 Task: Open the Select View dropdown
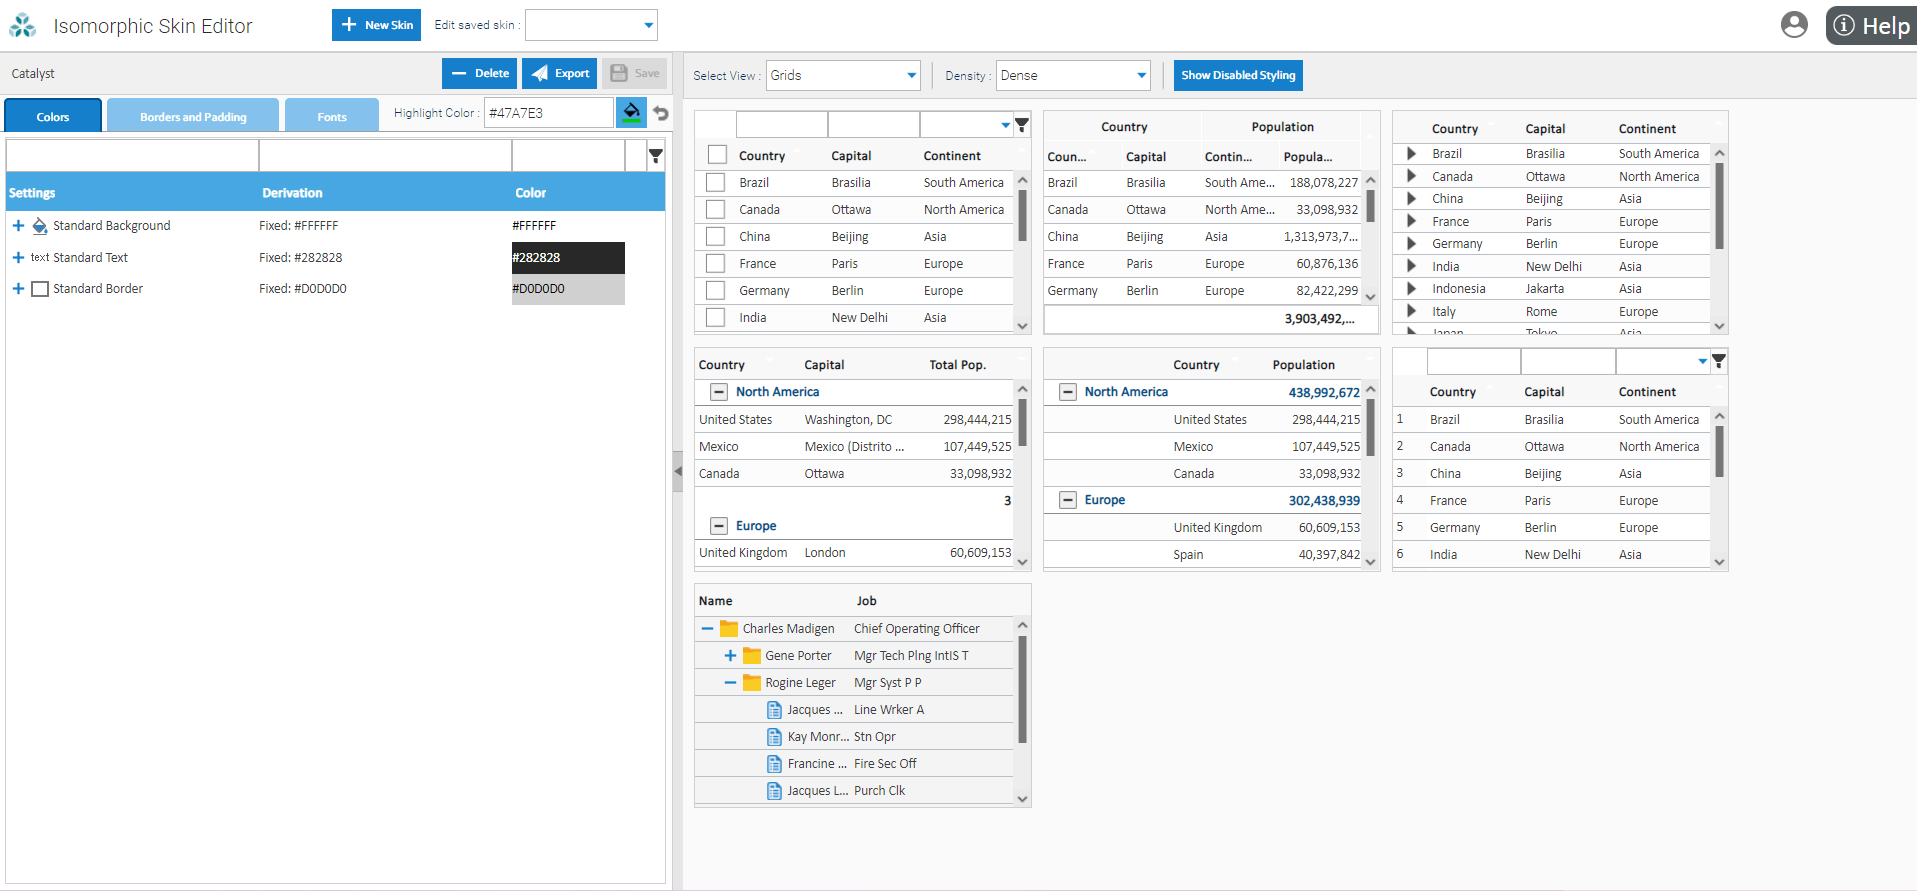842,76
